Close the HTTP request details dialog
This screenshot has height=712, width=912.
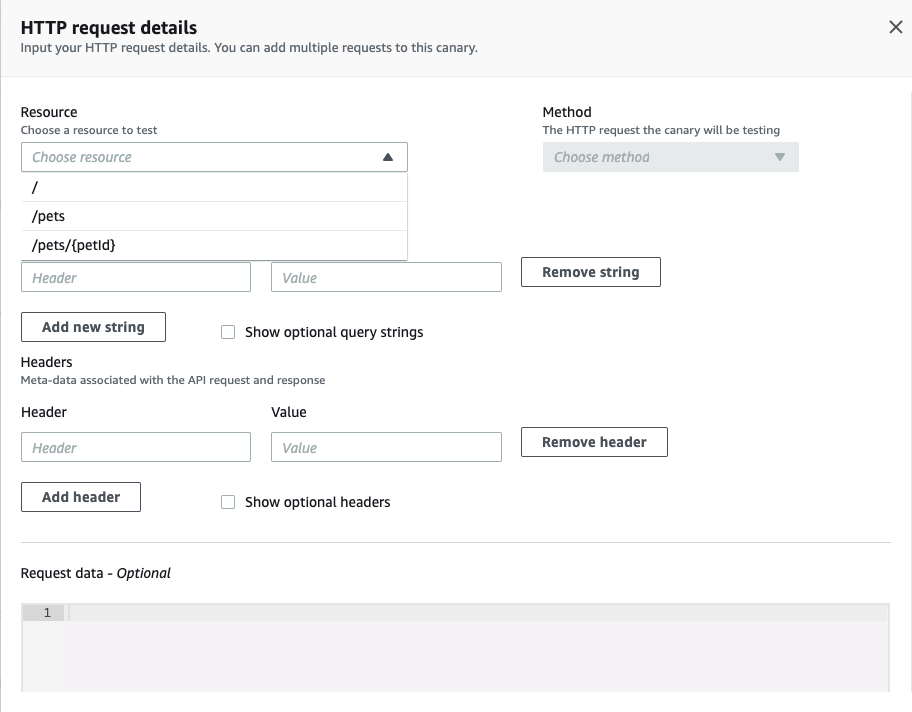[x=895, y=27]
